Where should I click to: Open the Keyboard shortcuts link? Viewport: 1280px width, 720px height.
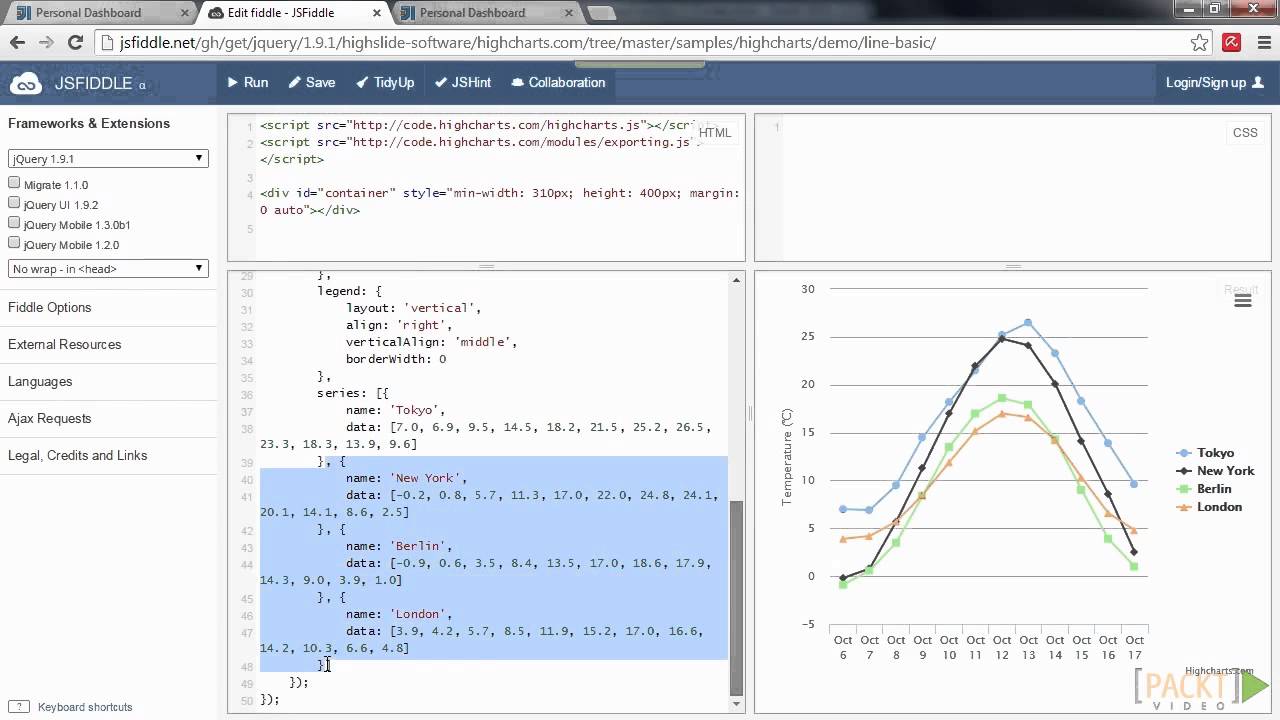click(x=85, y=707)
